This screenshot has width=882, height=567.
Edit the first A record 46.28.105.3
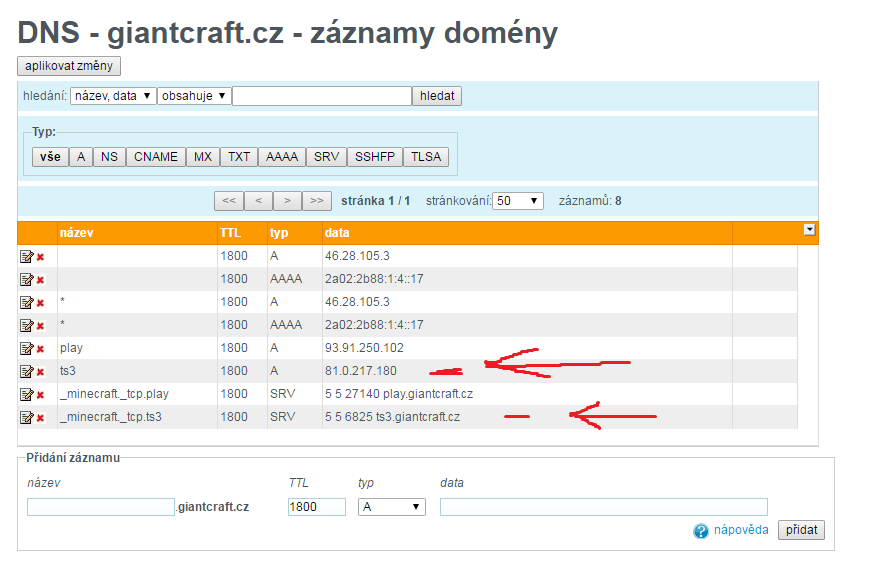tap(26, 256)
